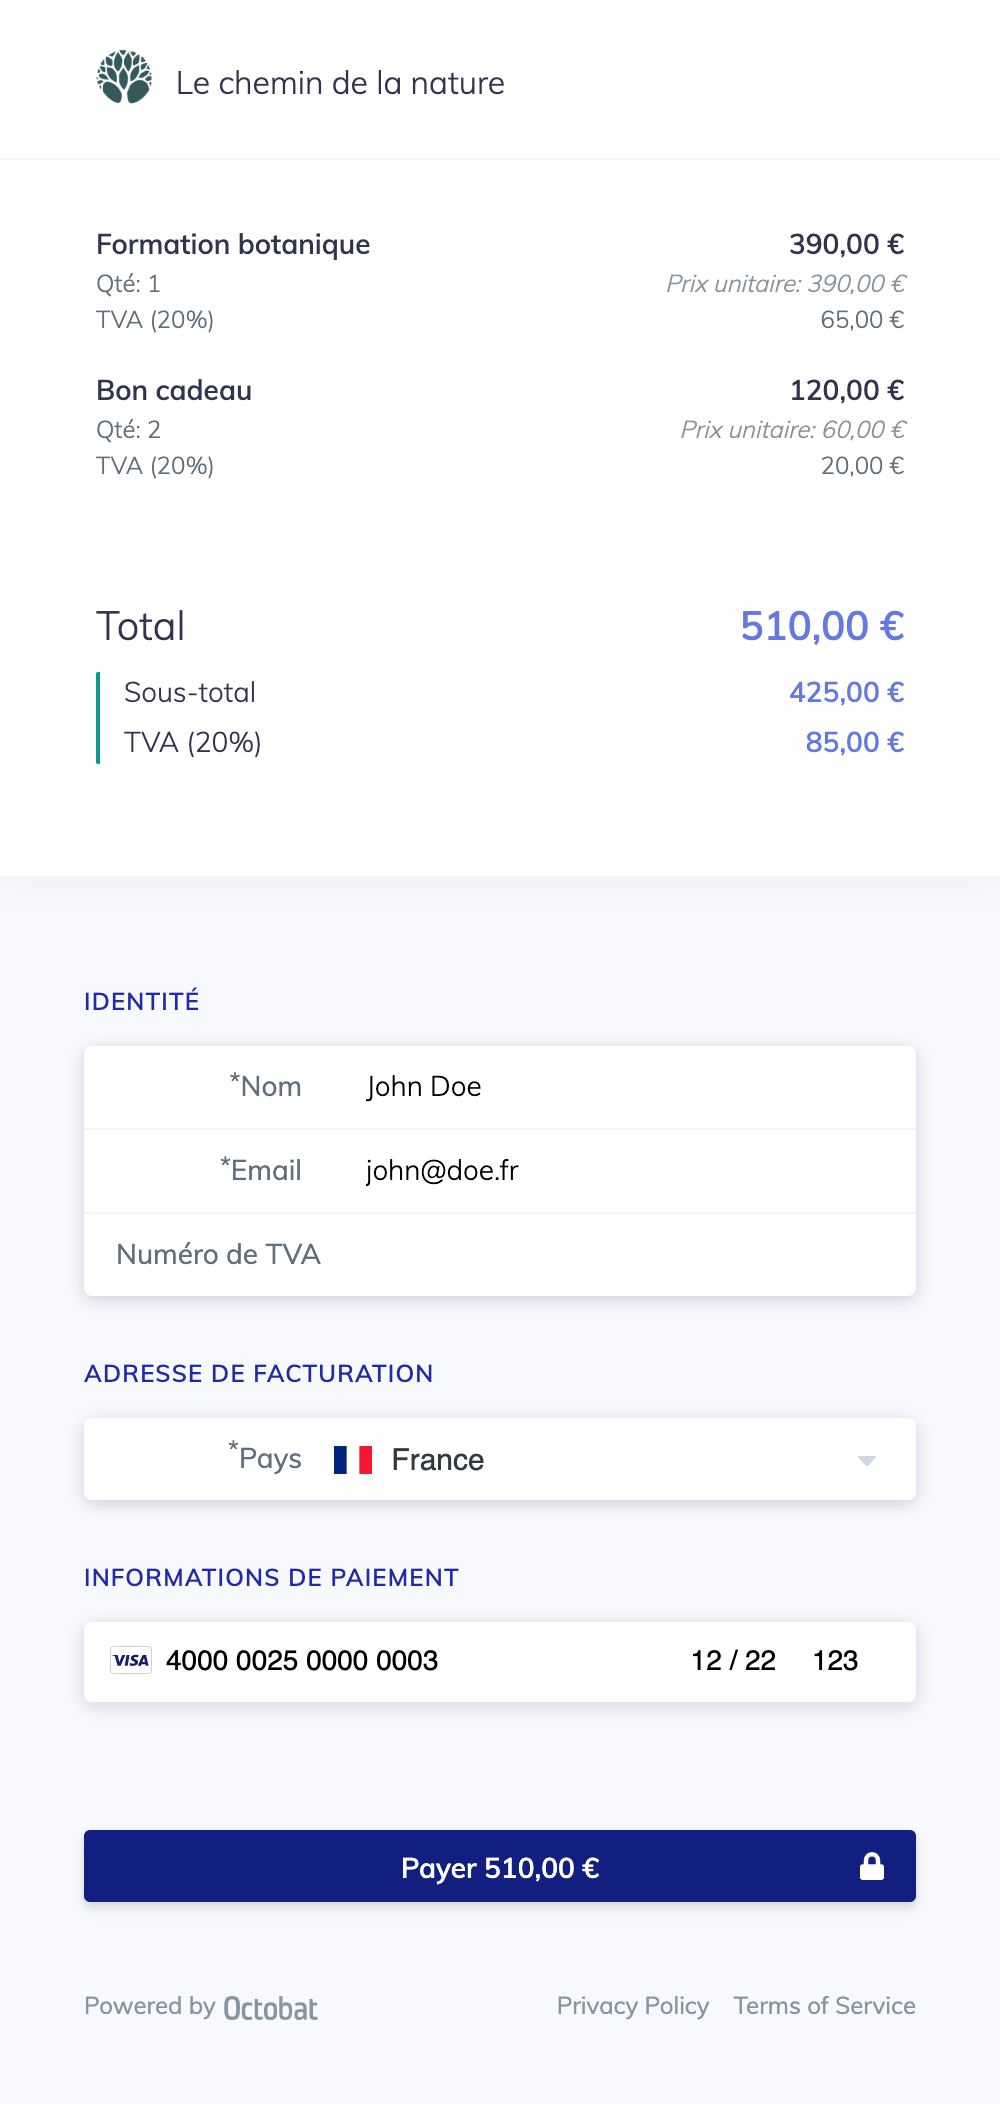Click the Nom field containing John Doe
Image resolution: width=1000 pixels, height=2104 pixels.
tap(500, 1087)
